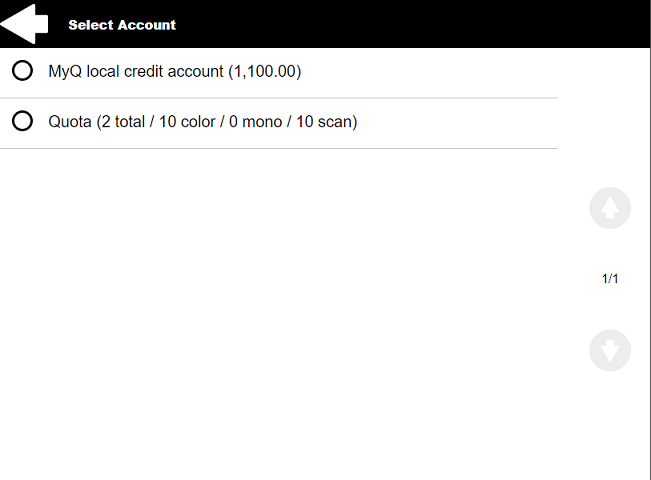This screenshot has height=480, width=651.
Task: Click the 1,100.00 credit balance amount
Action: click(265, 72)
